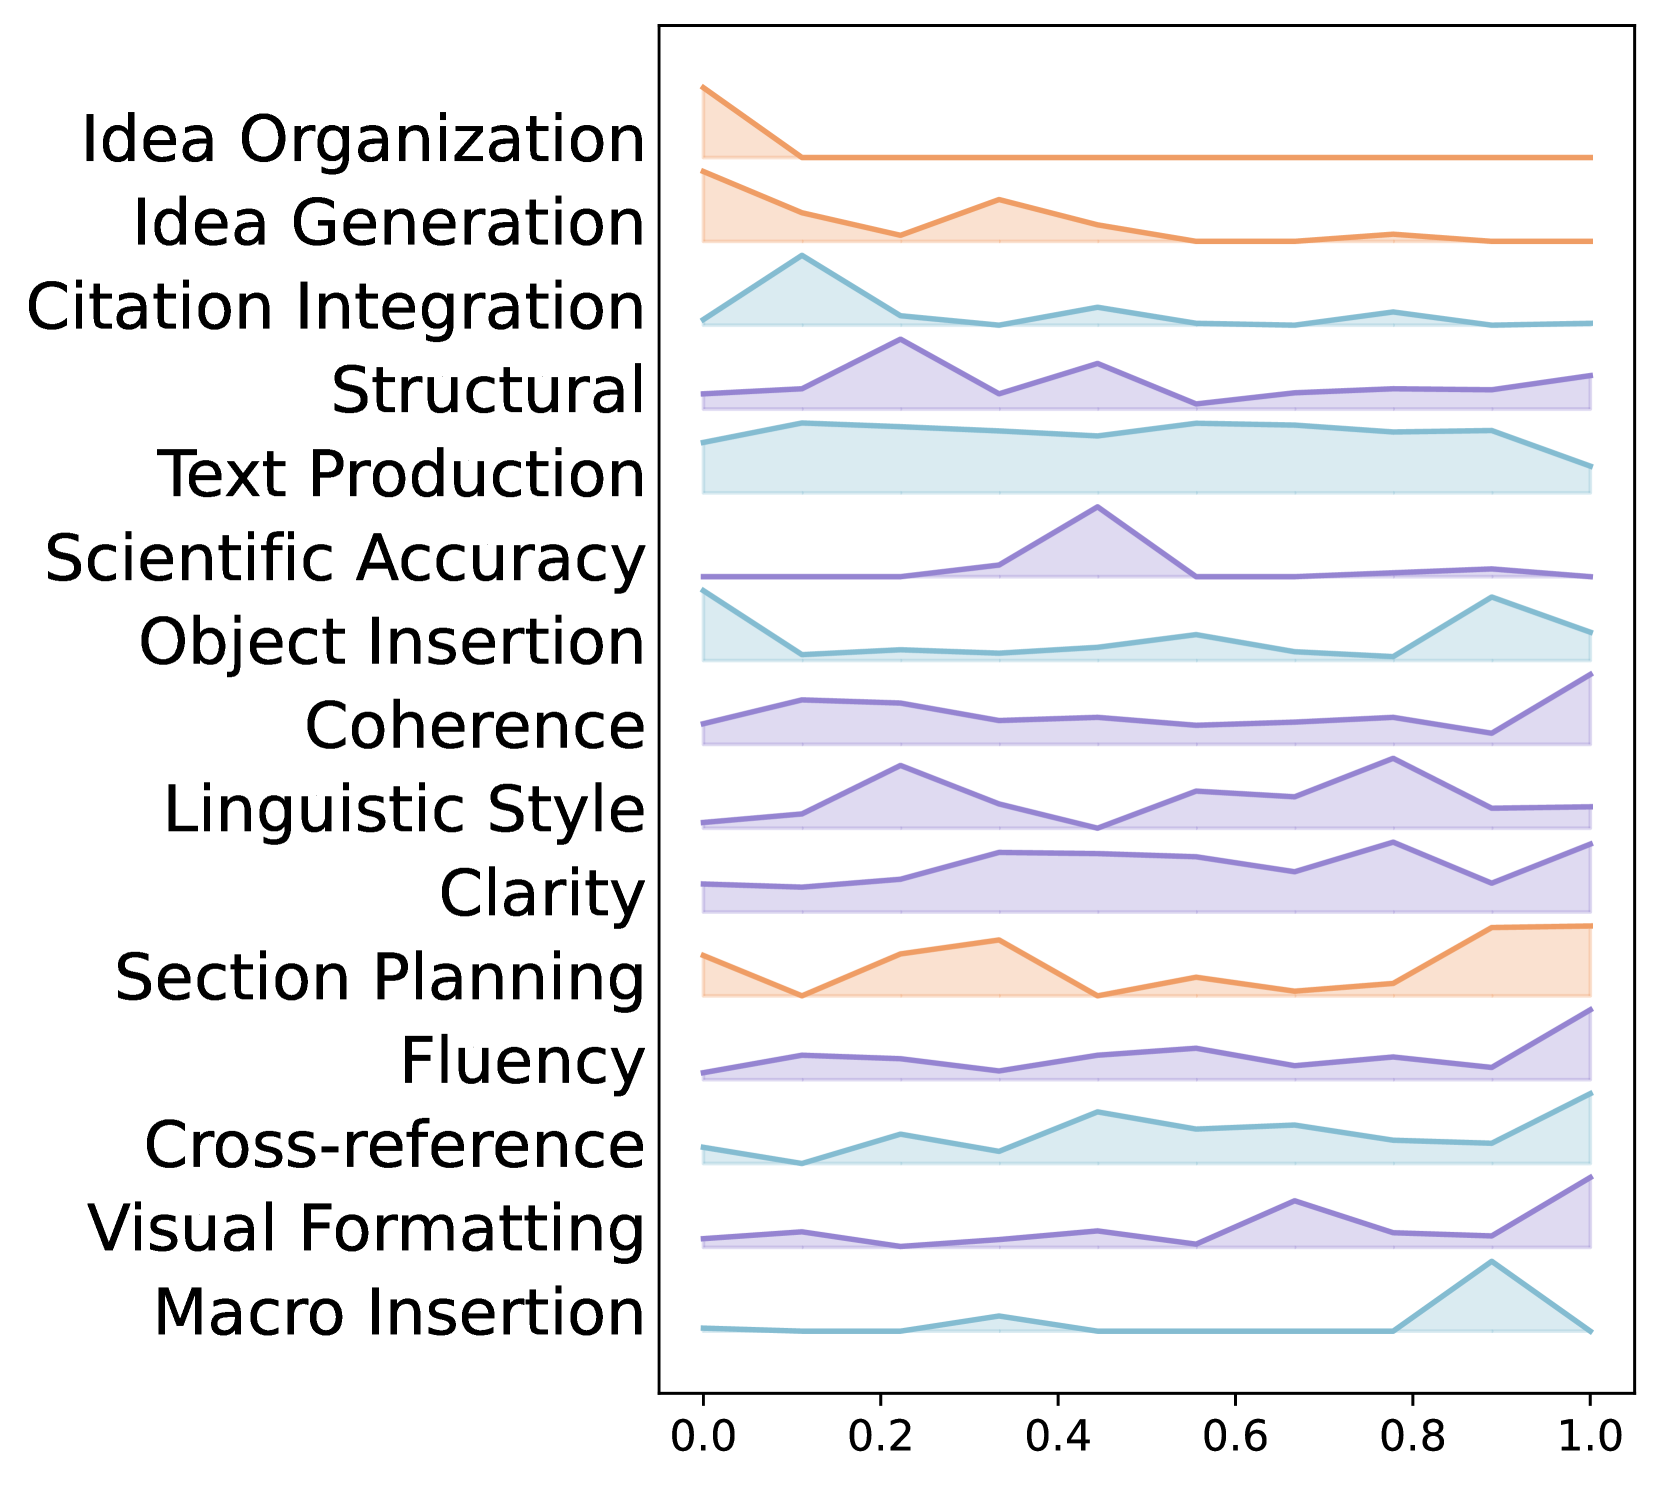Screen dimensions: 1660x1485
Task: Click the Citation Integration label
Action: click(x=335, y=306)
